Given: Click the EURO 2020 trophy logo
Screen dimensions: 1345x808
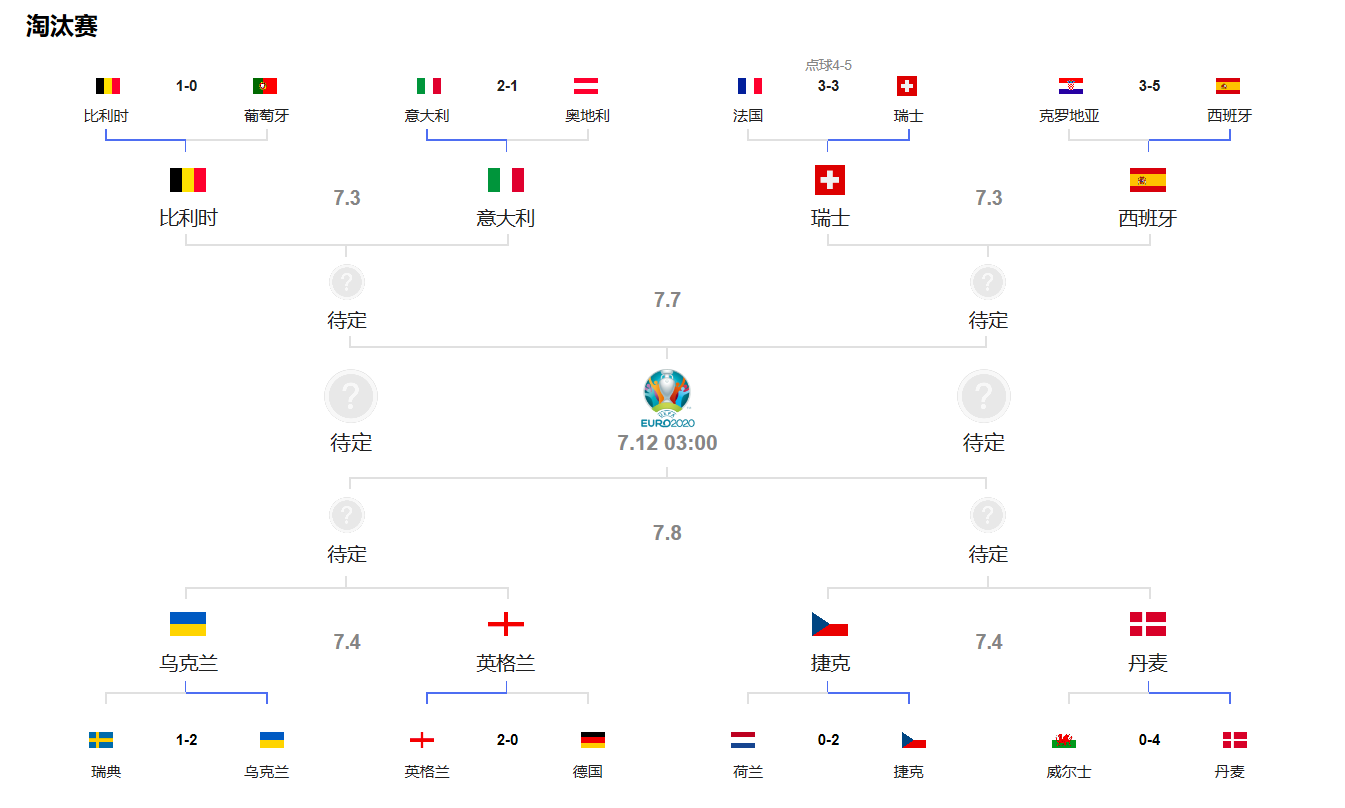Looking at the screenshot, I should point(667,398).
